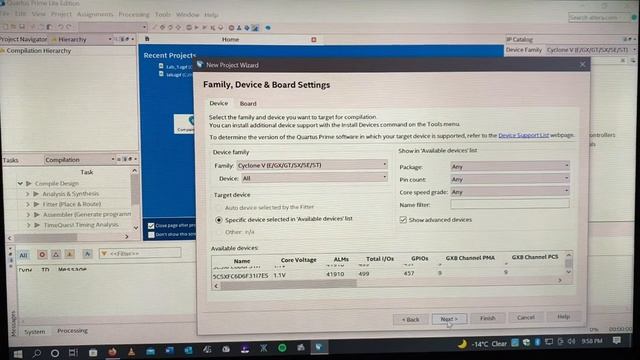
Task: Click the Finish button in the wizard
Action: coord(487,318)
